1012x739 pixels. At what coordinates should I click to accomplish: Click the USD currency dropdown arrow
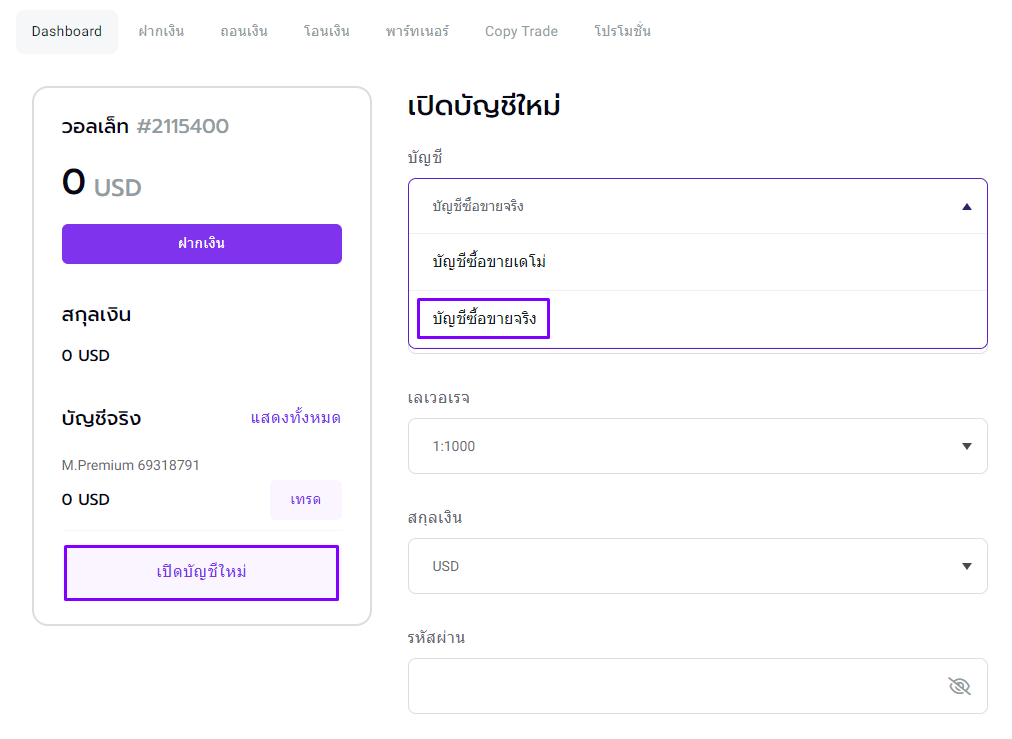tap(967, 566)
